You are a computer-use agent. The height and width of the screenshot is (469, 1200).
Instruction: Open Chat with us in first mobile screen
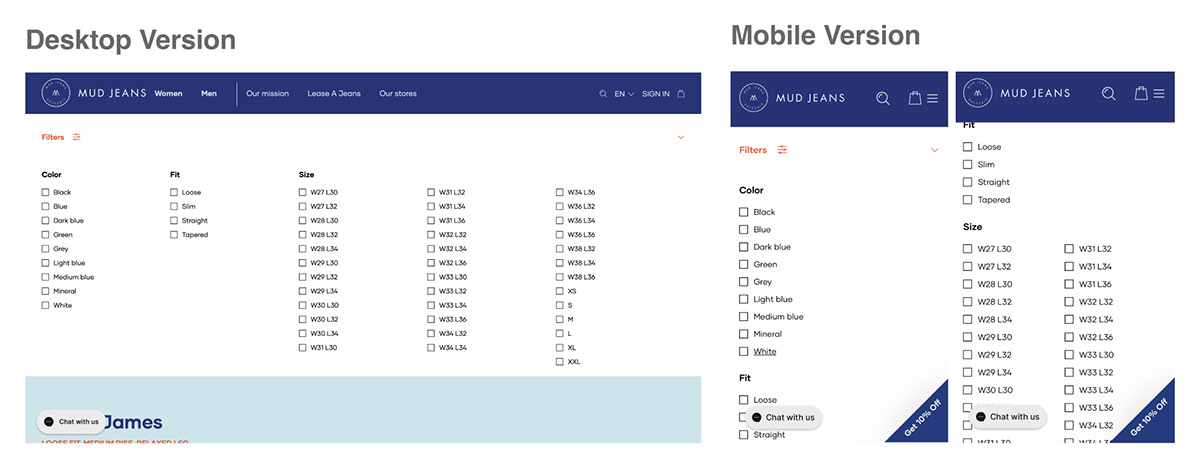point(783,417)
